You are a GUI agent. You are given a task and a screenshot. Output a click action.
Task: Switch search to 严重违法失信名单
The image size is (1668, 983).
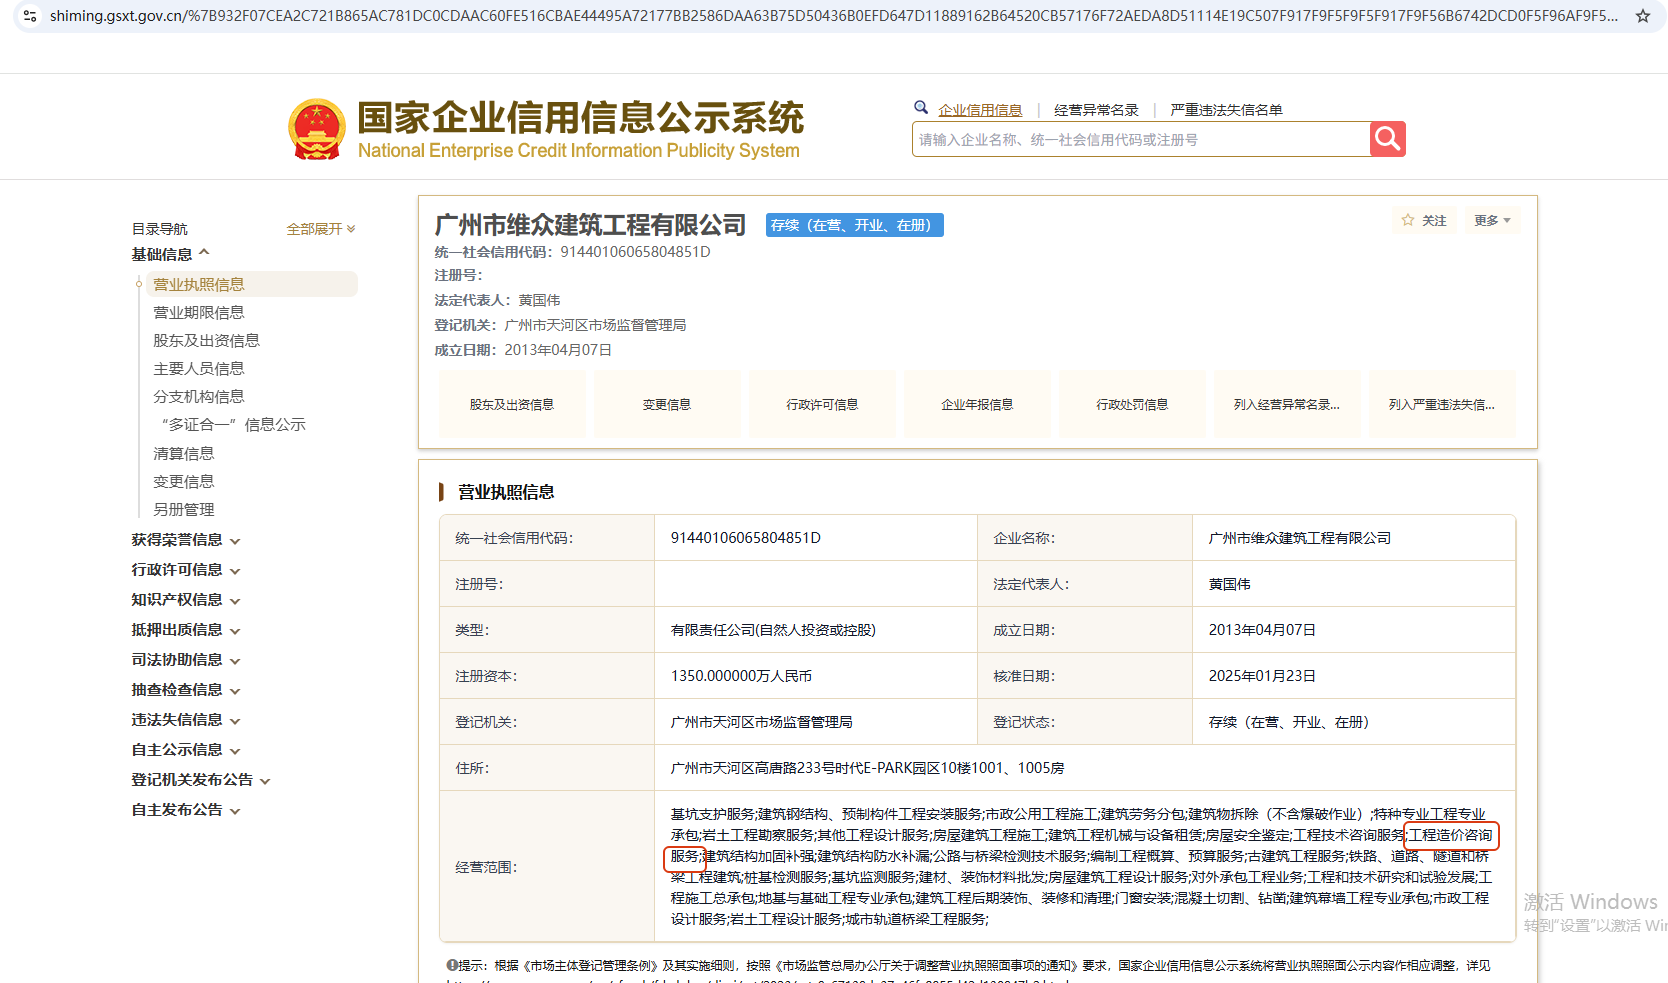[x=1226, y=110]
